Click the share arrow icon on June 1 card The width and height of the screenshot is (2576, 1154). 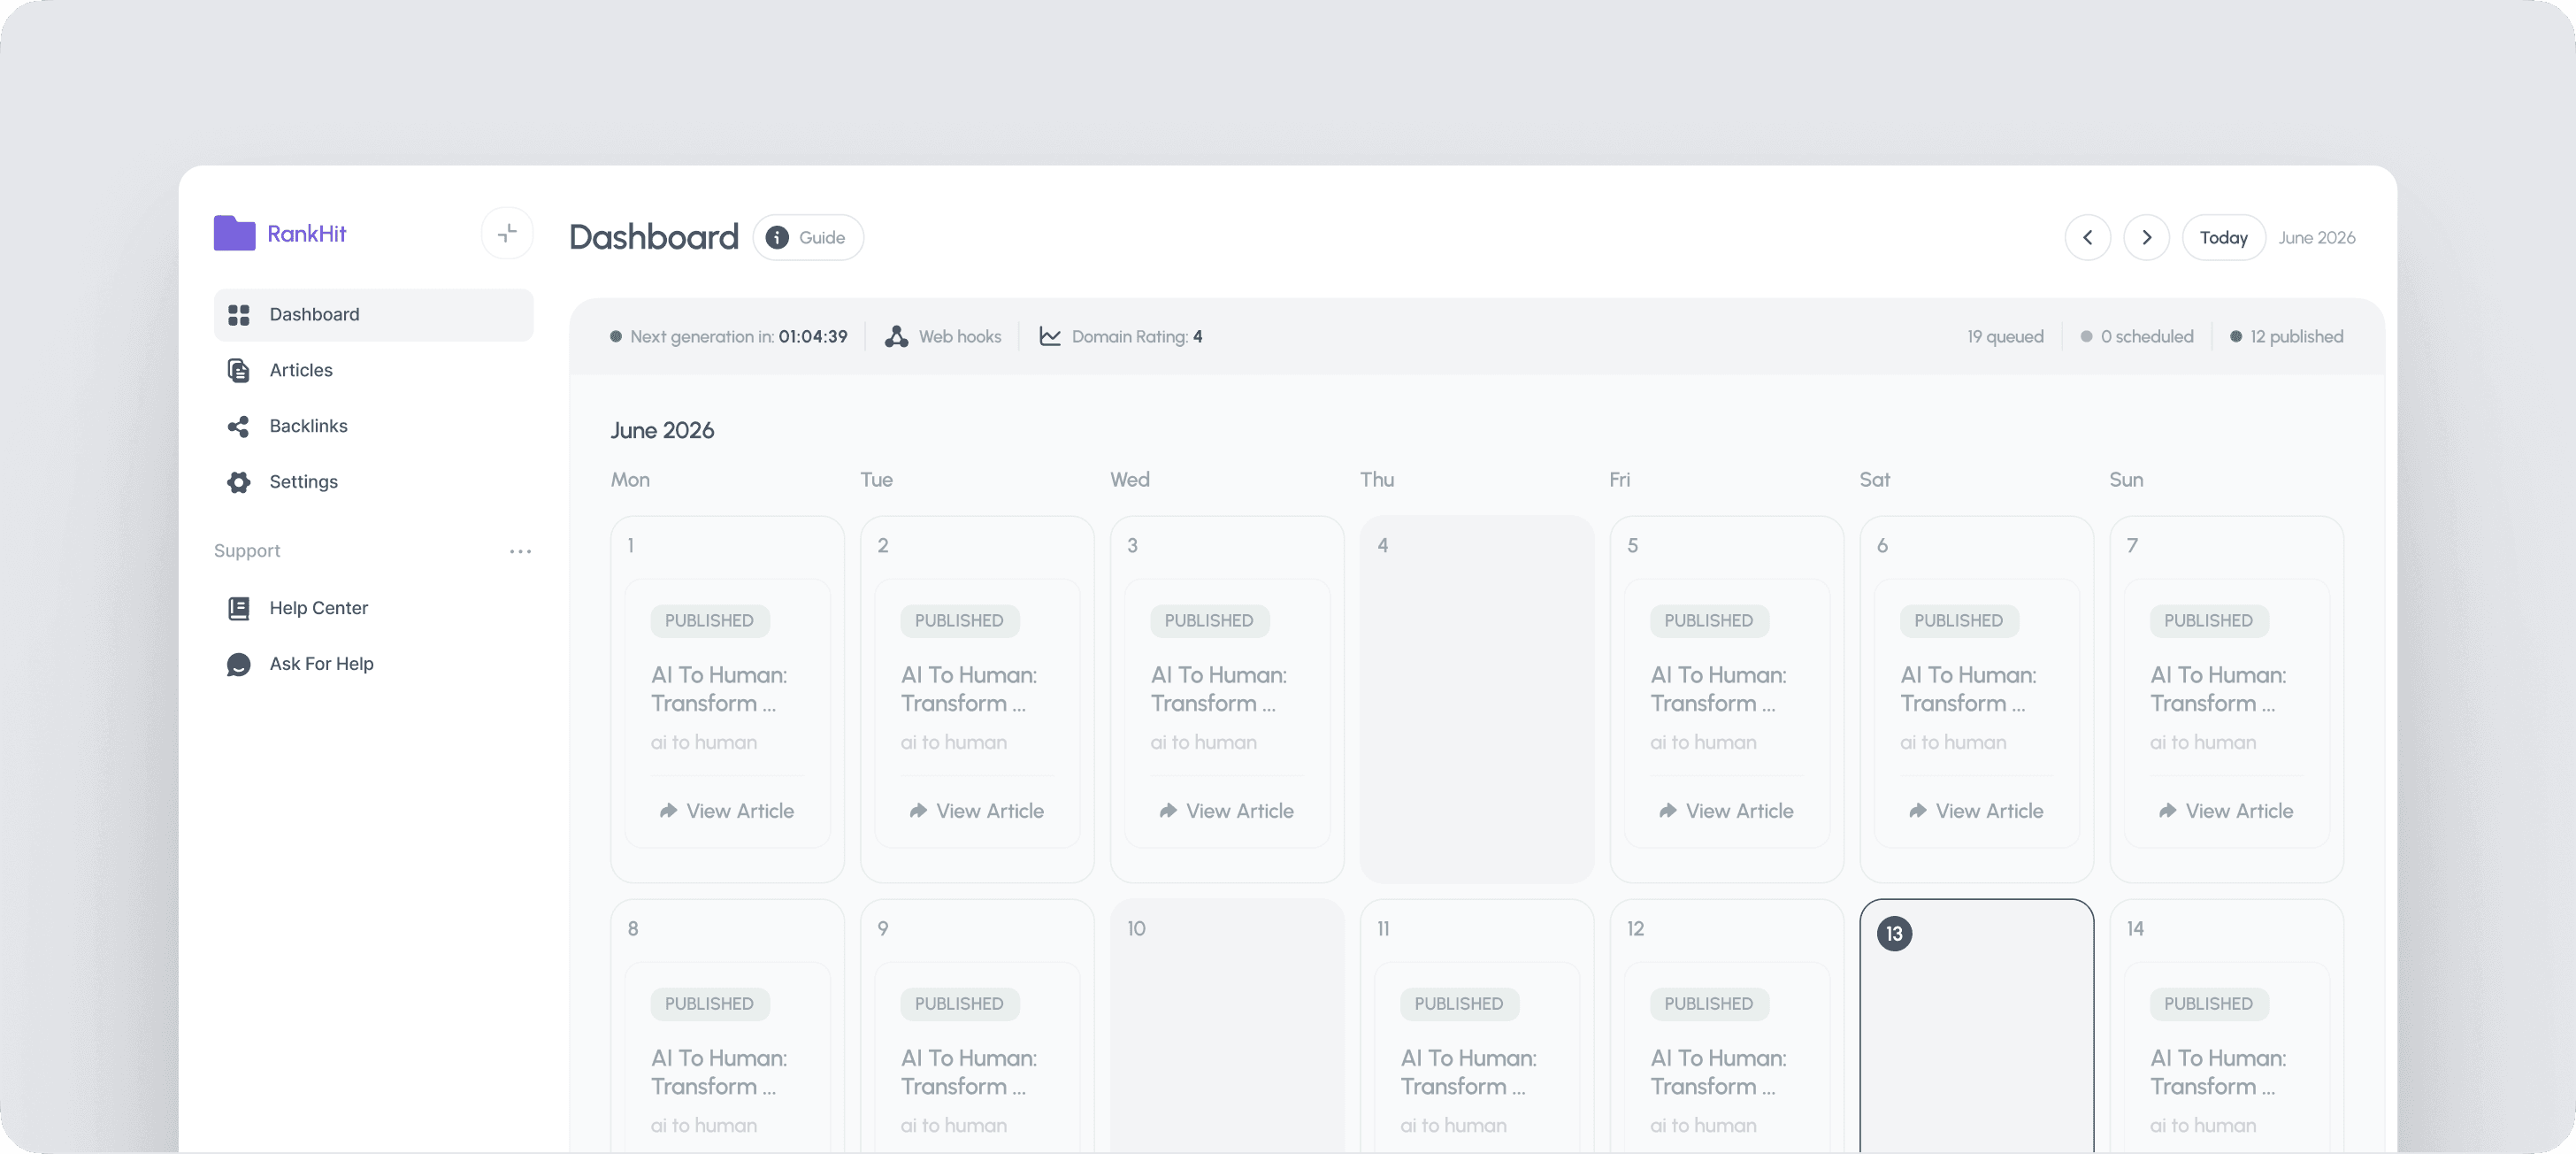668,811
